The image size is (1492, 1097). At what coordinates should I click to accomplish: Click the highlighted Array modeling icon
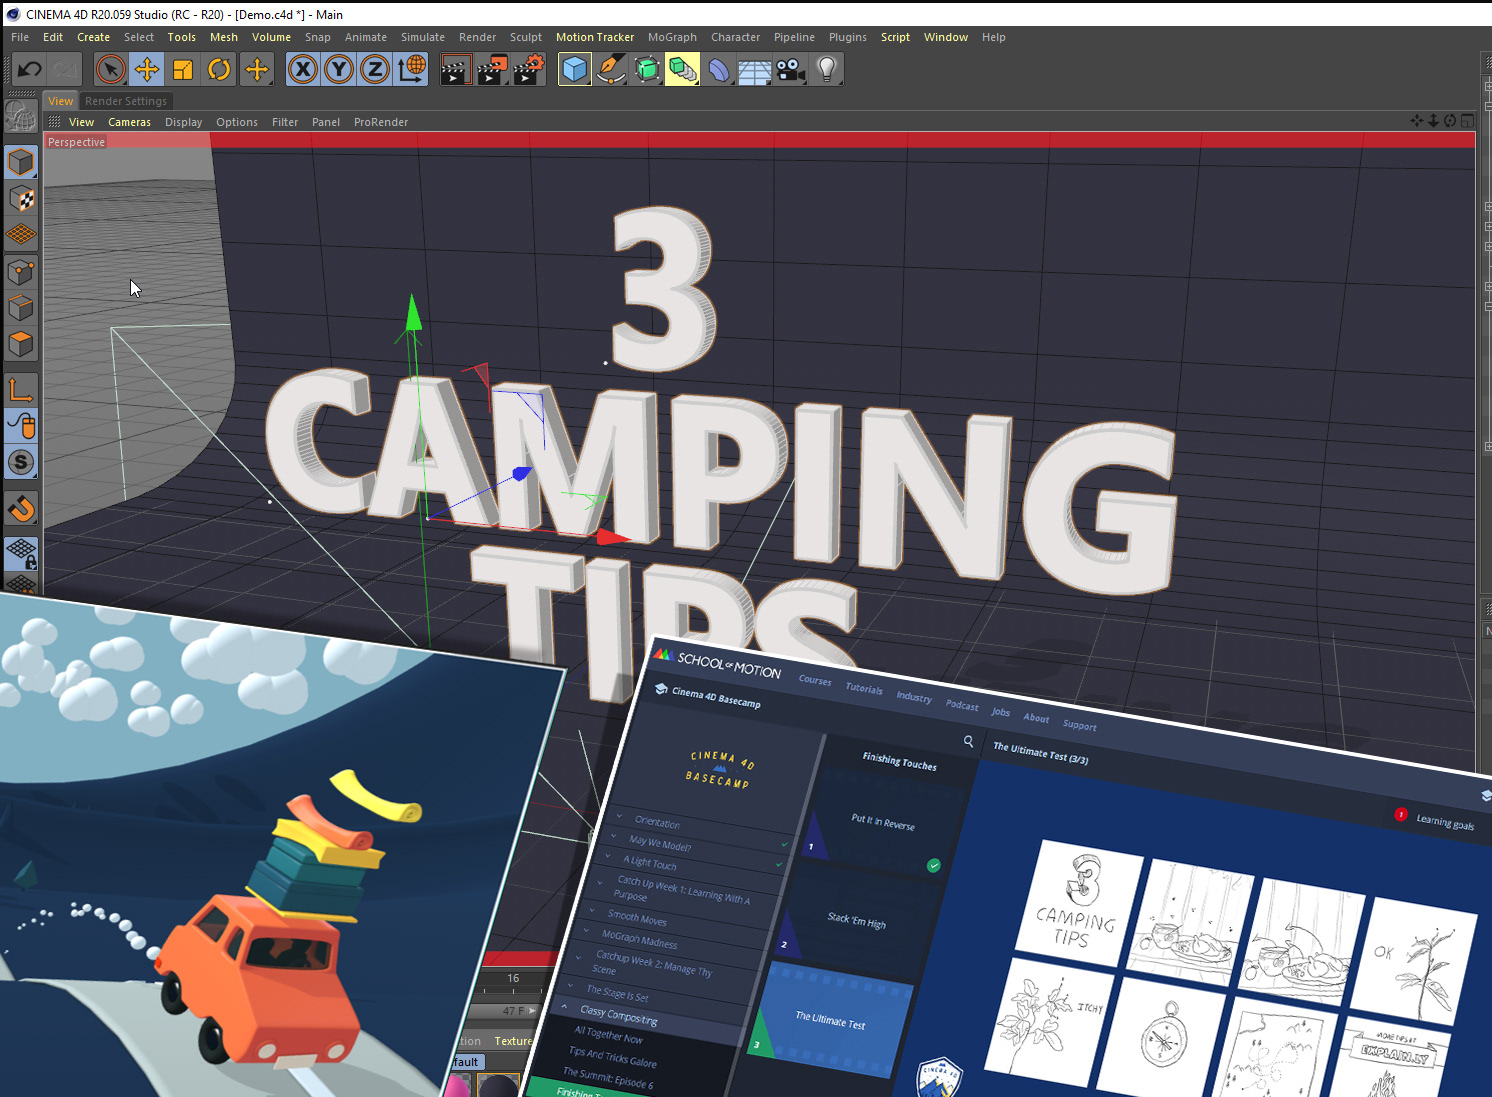683,69
